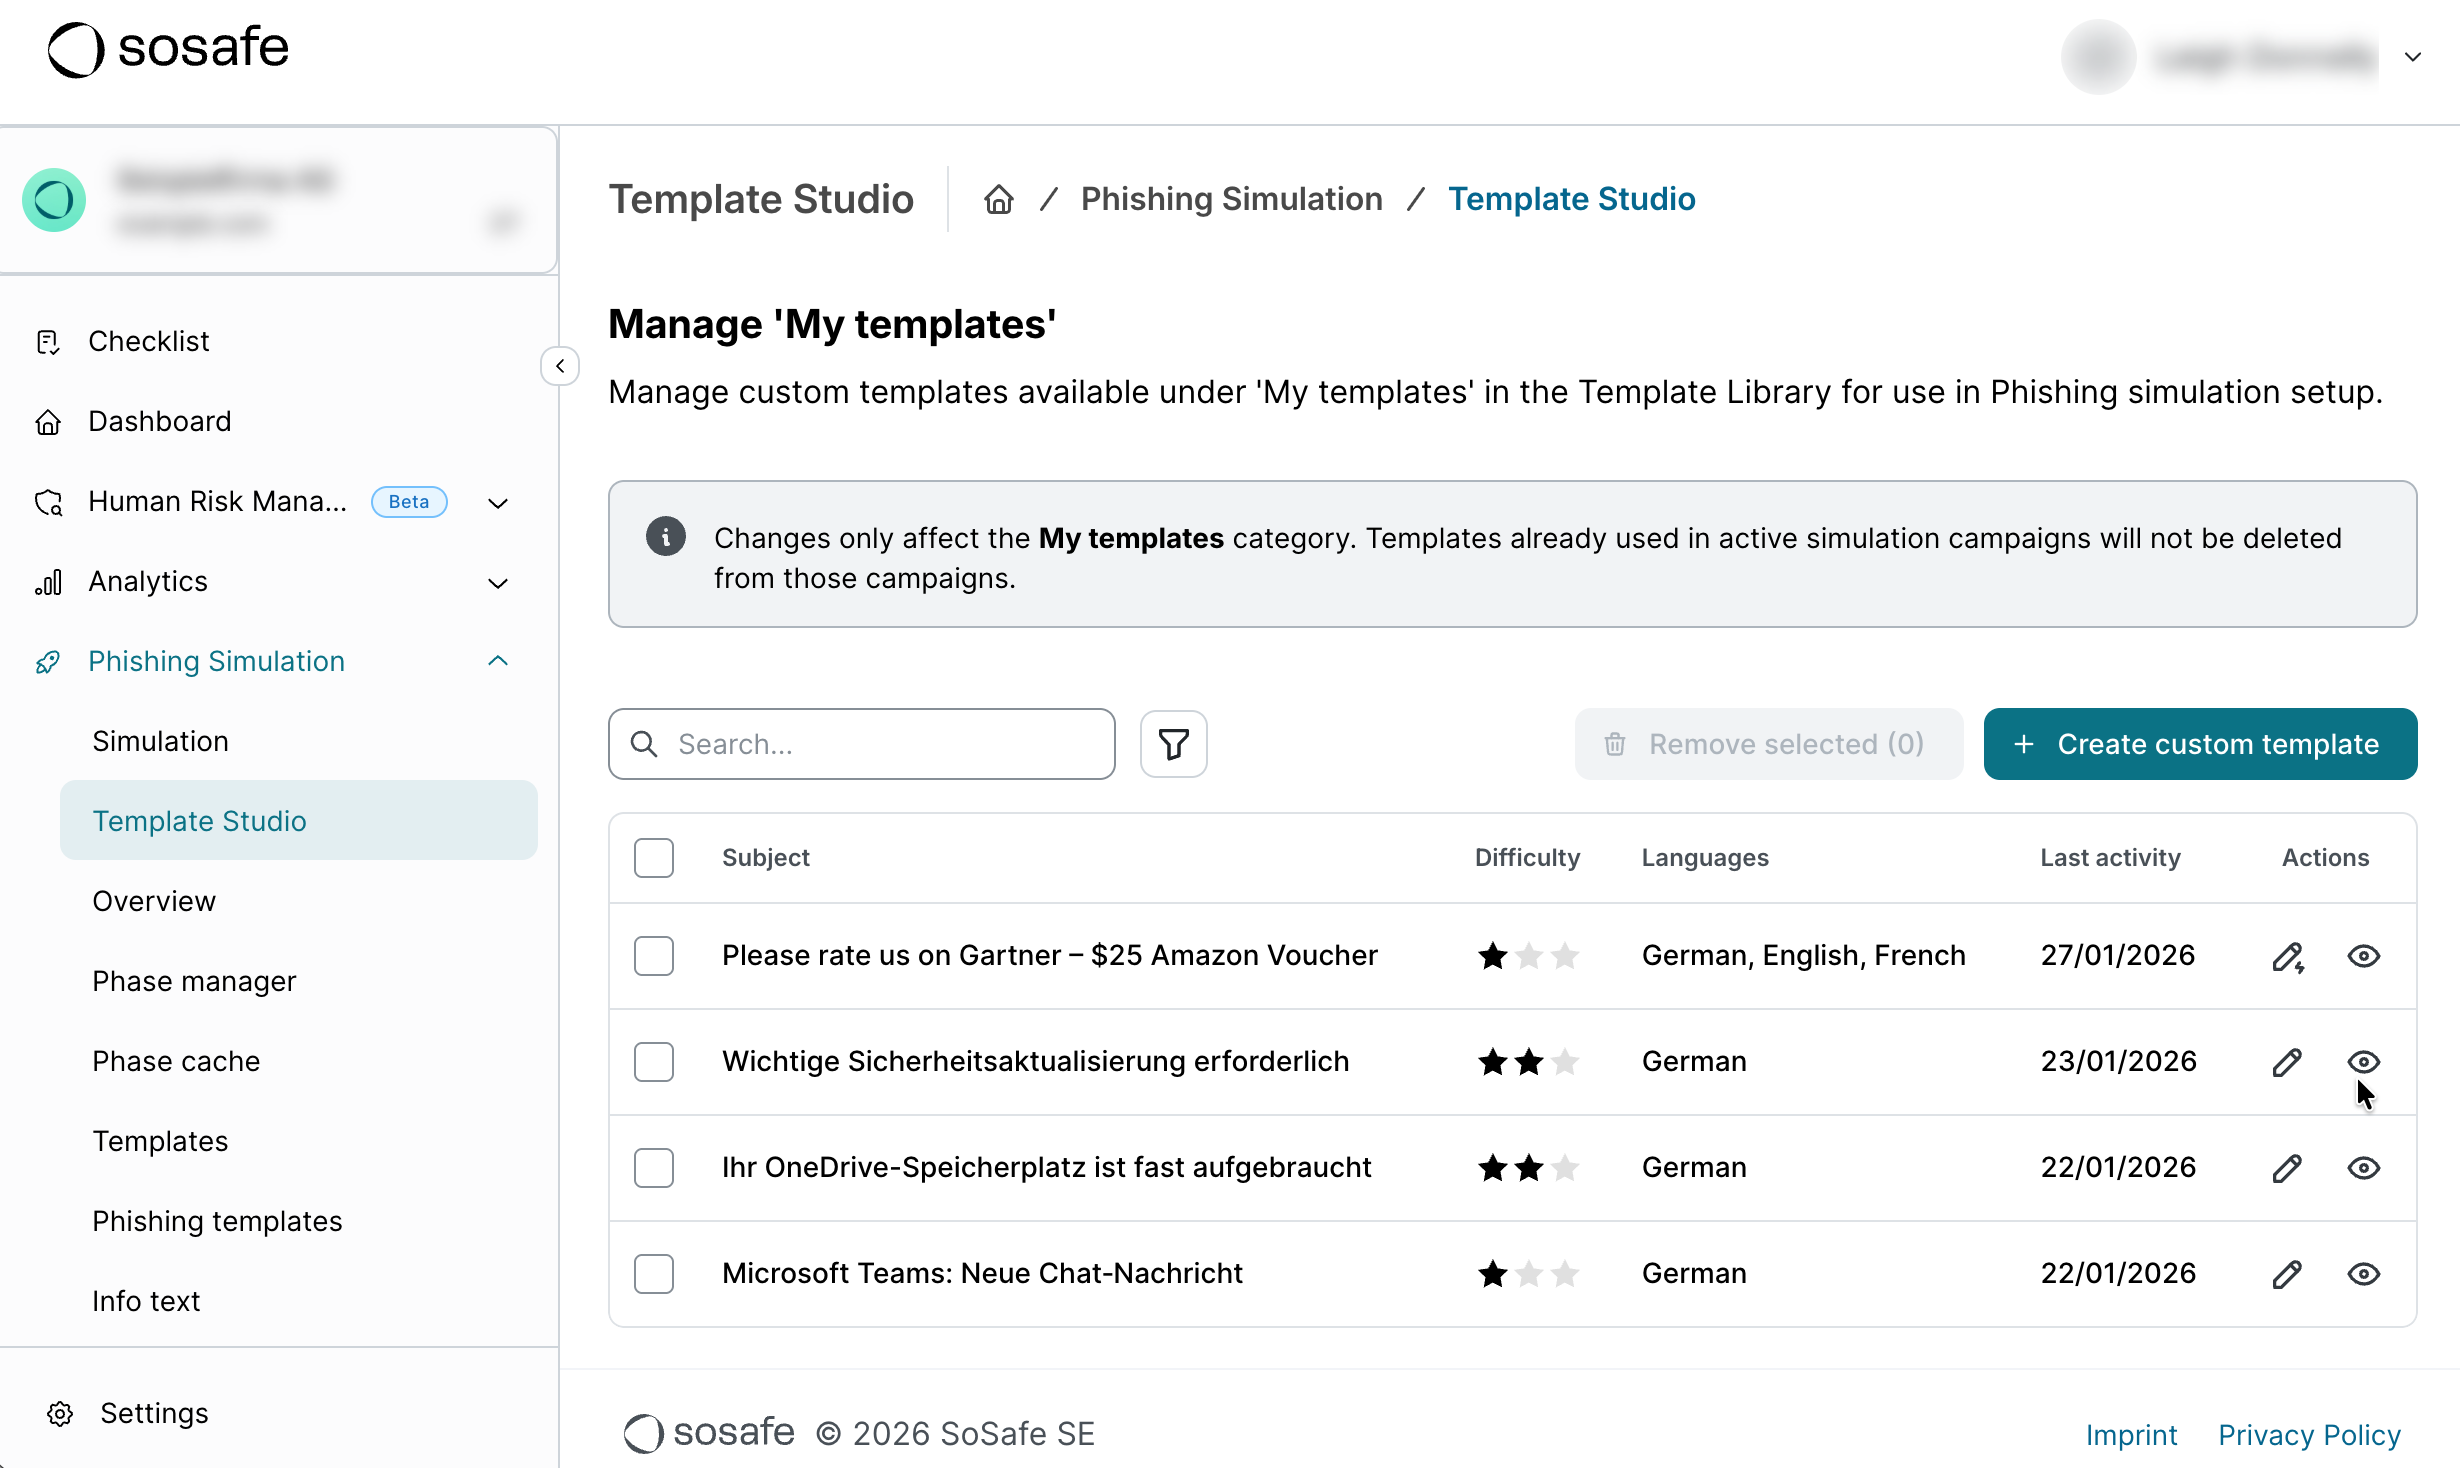
Task: Open Settings gear in sidebar
Action: (60, 1413)
